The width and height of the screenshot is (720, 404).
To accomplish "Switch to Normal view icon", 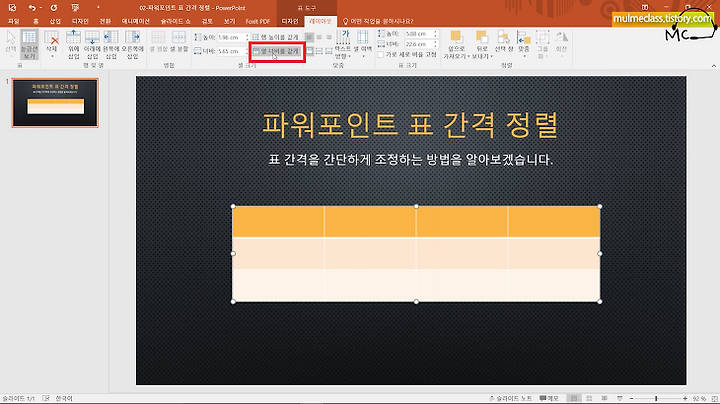I will click(574, 398).
